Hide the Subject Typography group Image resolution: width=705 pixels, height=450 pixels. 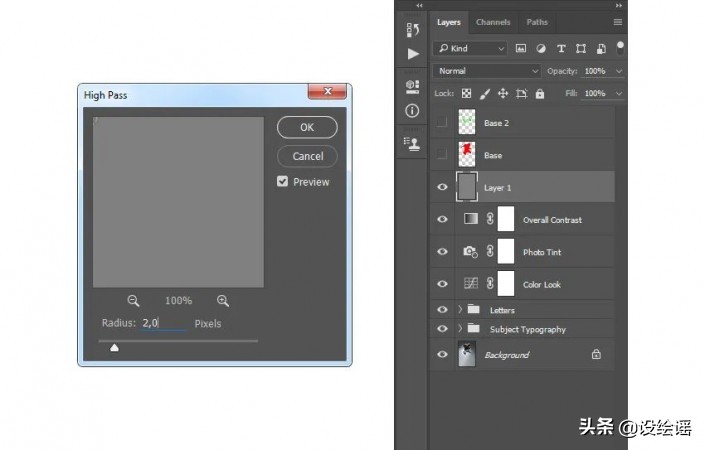point(442,329)
